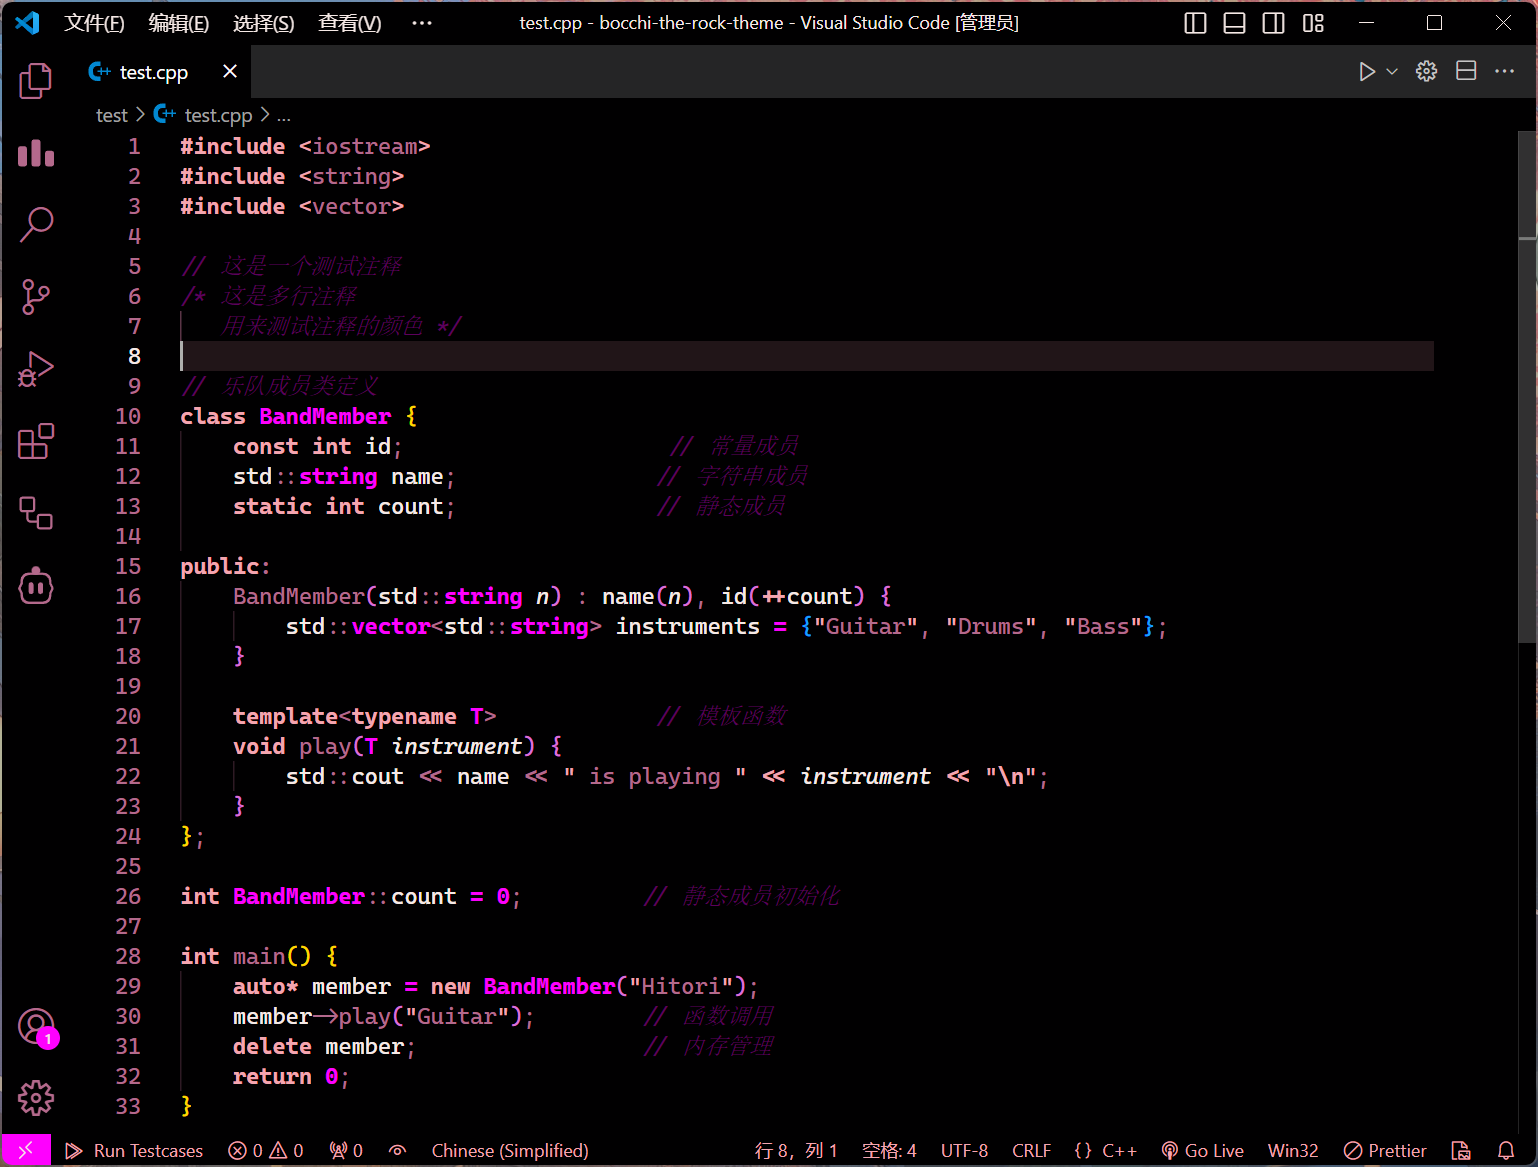This screenshot has height=1167, width=1538.
Task: Click iostream include on line 1
Action: (364, 146)
